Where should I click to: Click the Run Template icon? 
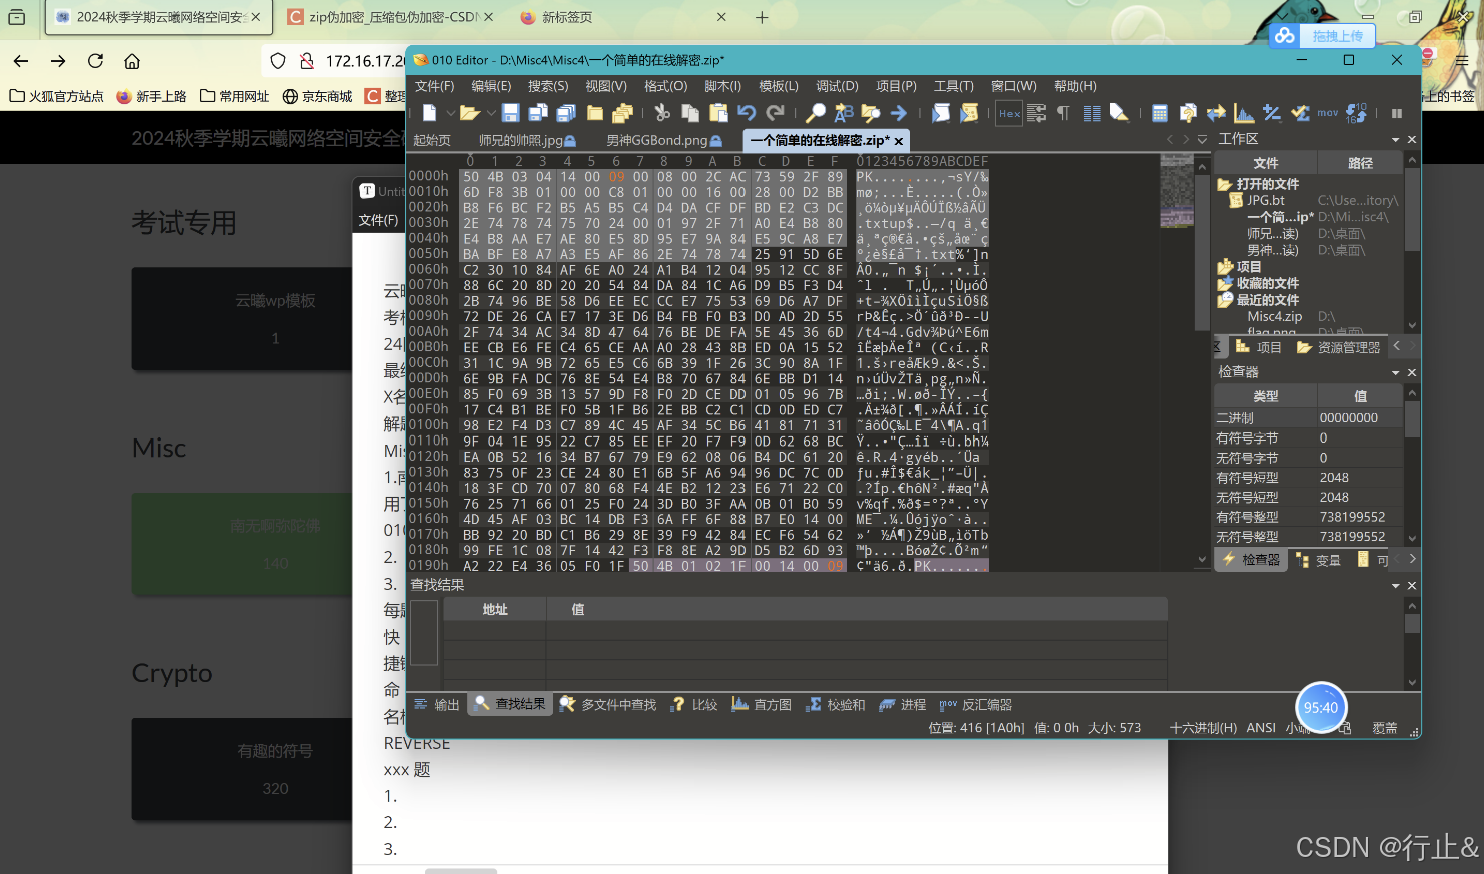[969, 113]
